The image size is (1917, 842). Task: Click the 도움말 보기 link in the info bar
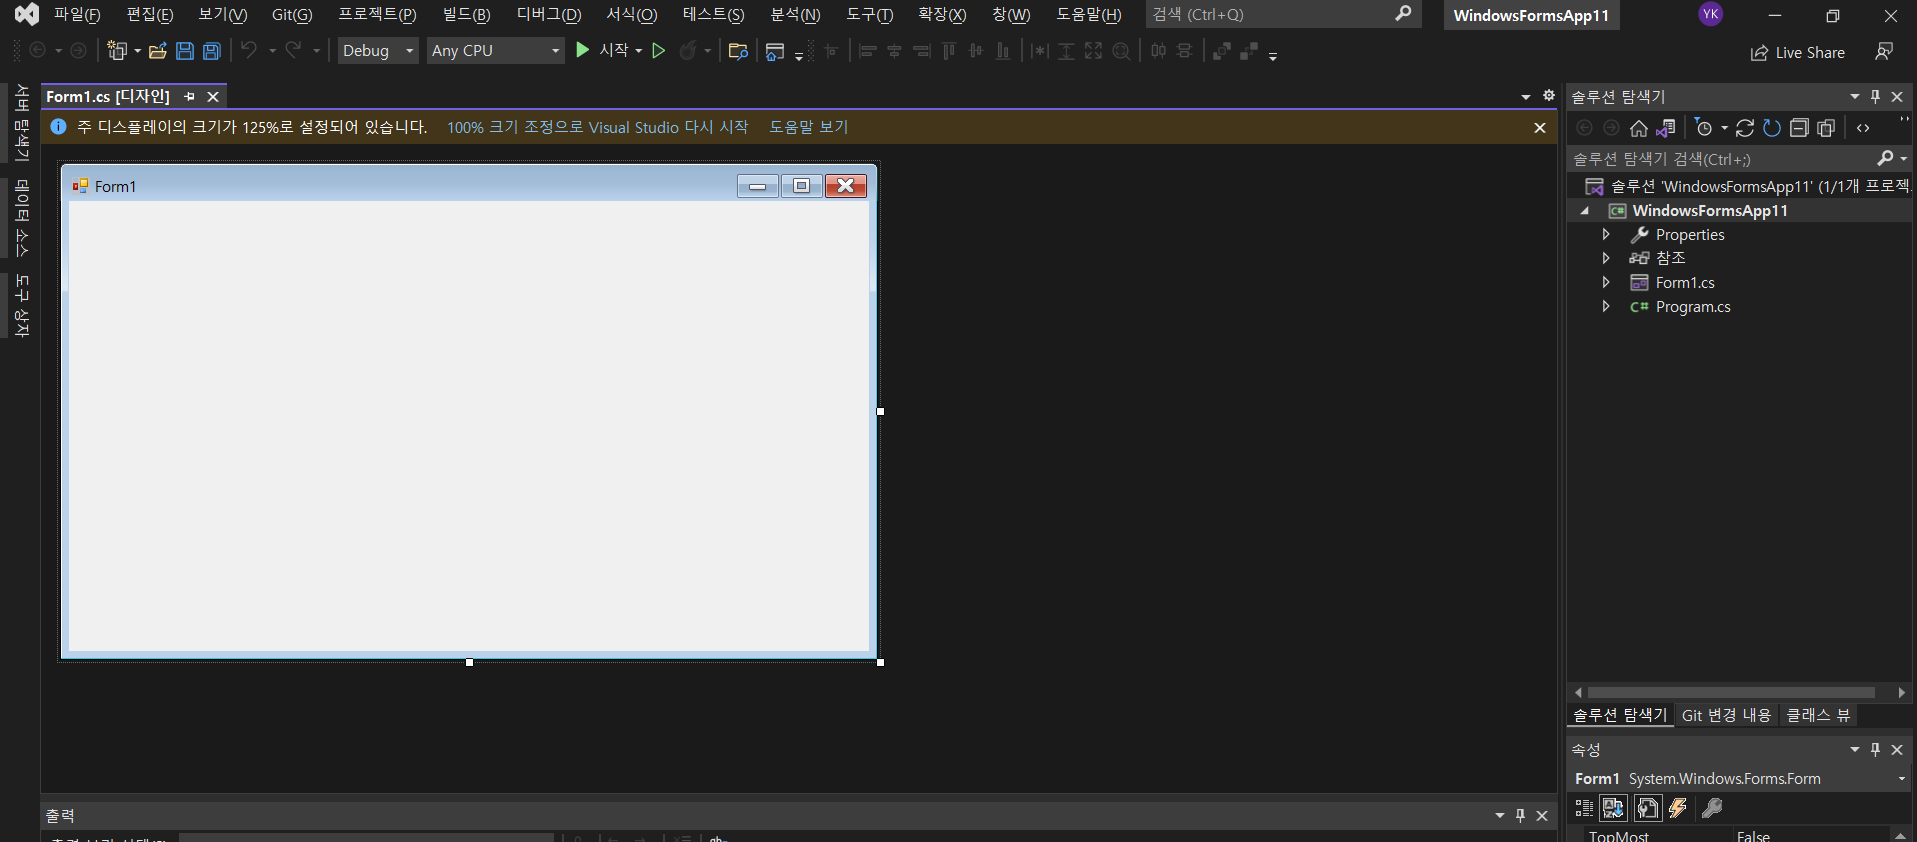coord(808,127)
